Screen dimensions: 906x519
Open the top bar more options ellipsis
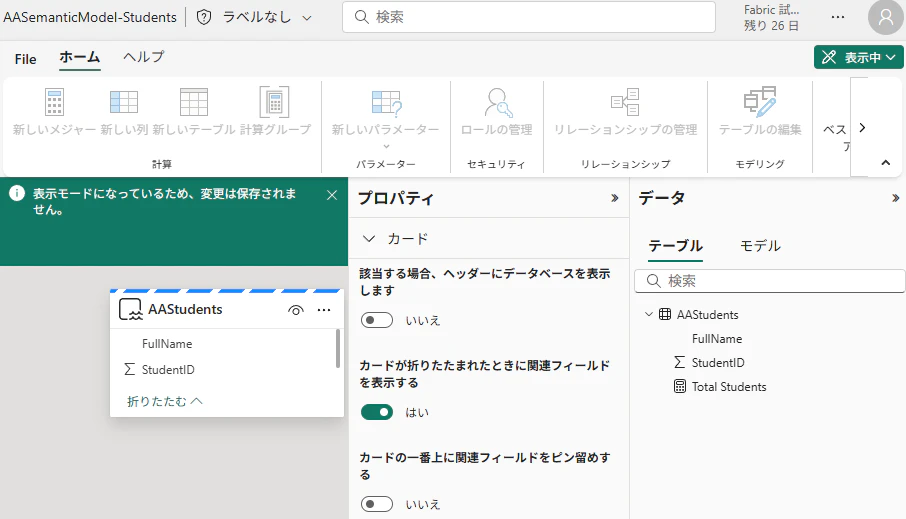[838, 17]
